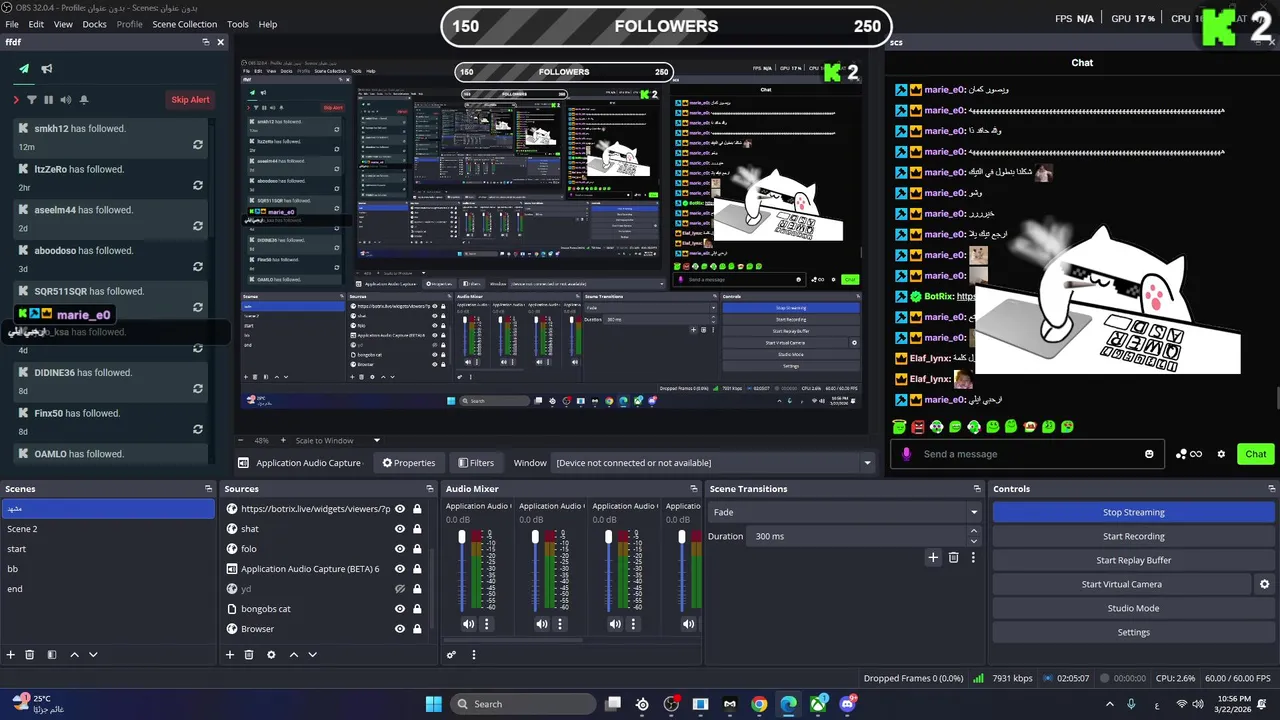Viewport: 1280px width, 720px height.
Task: Add a new source with the plus icon
Action: pos(230,655)
